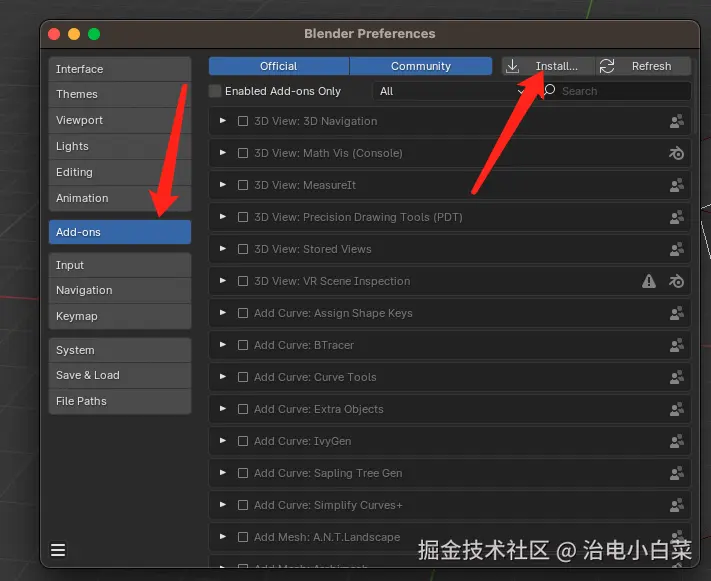The width and height of the screenshot is (711, 581).
Task: Expand VR Scene Inspection add-on details
Action: [x=223, y=281]
